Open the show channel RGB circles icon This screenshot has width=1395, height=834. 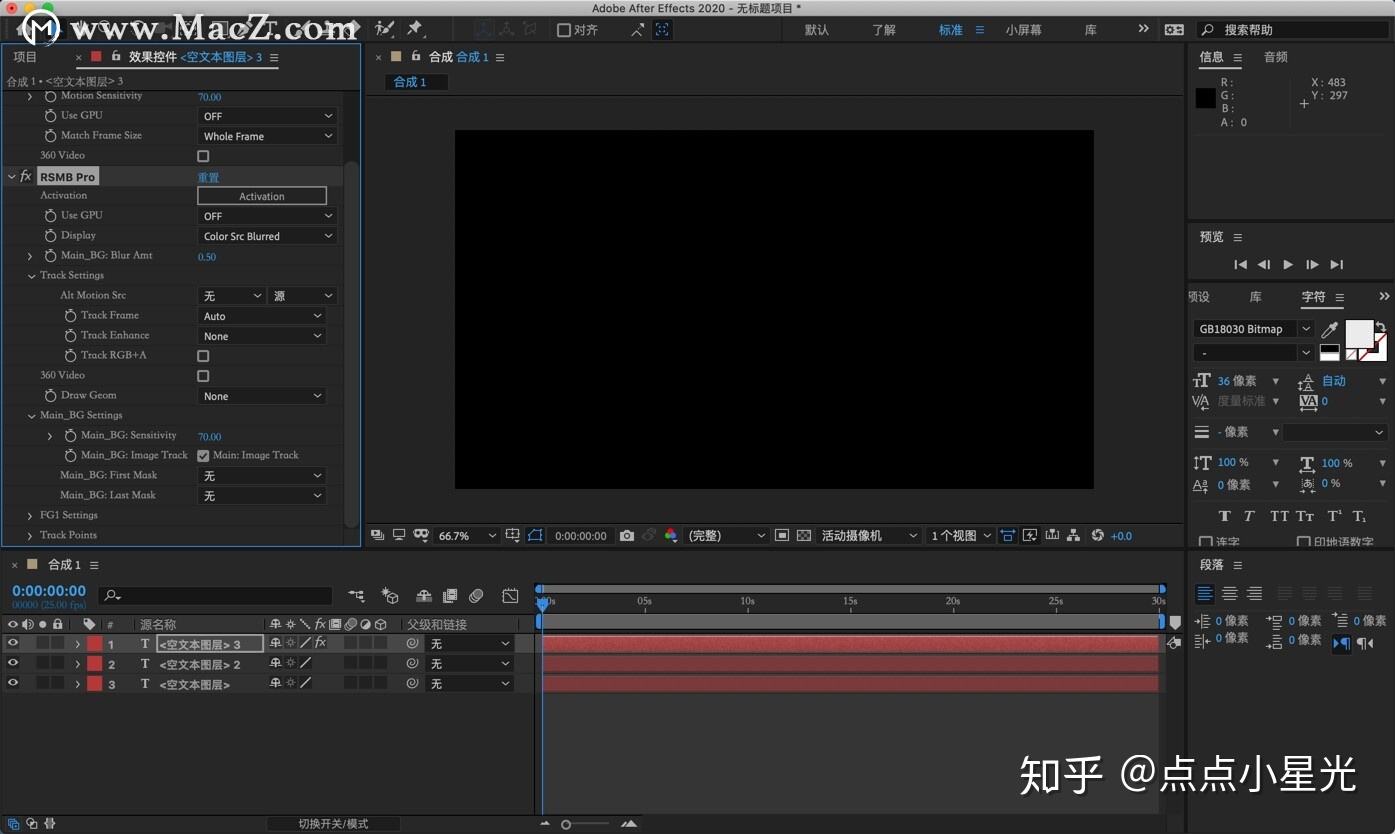click(671, 535)
